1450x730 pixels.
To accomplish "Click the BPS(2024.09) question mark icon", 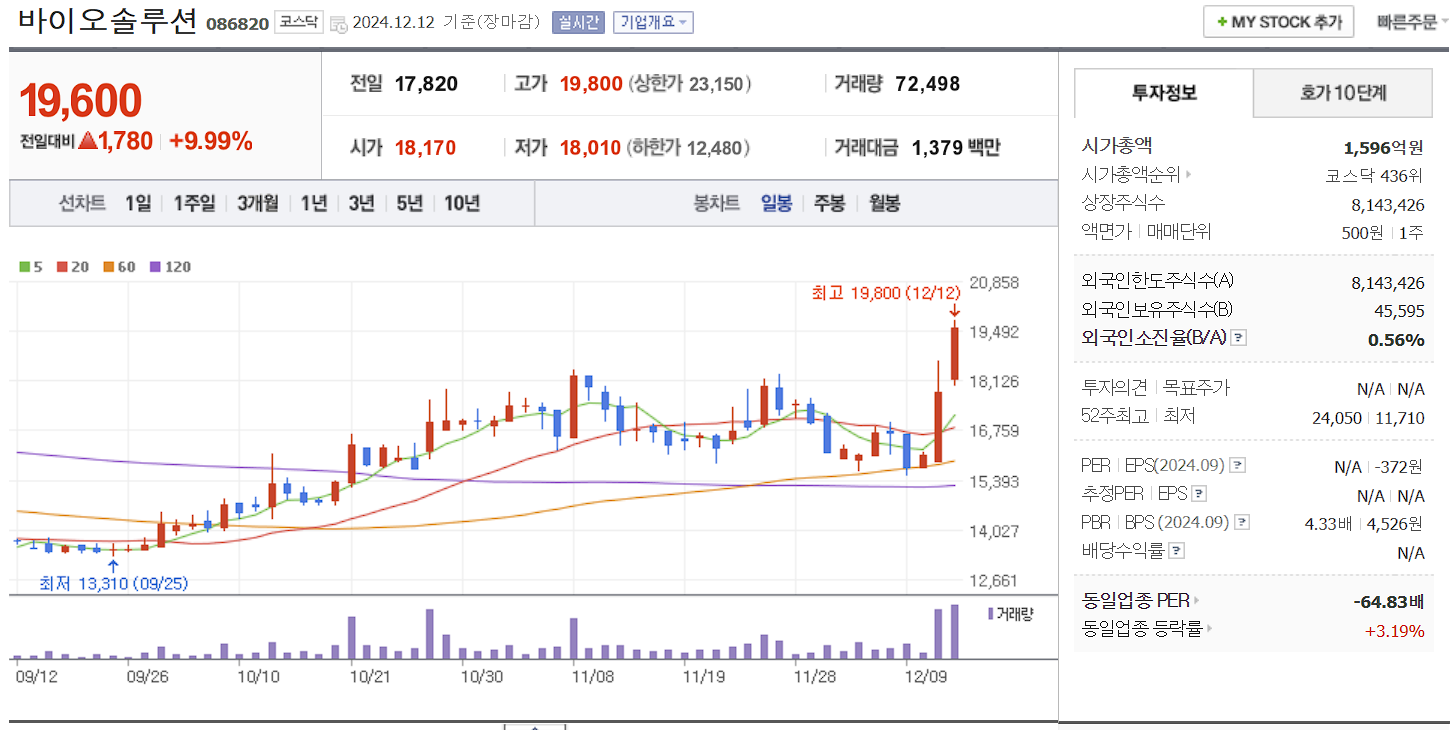I will click(1243, 521).
